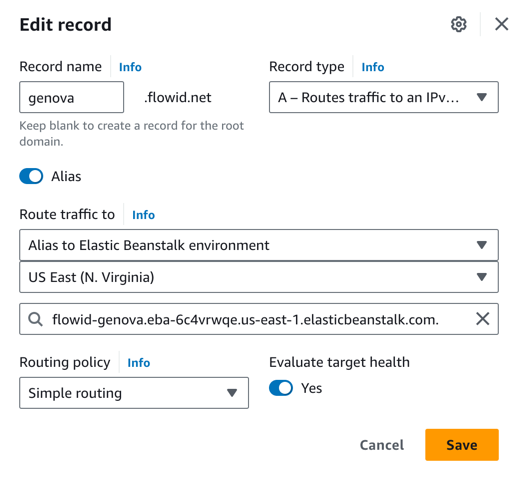
Task: Open the Info link for Route traffic to
Action: click(x=143, y=215)
